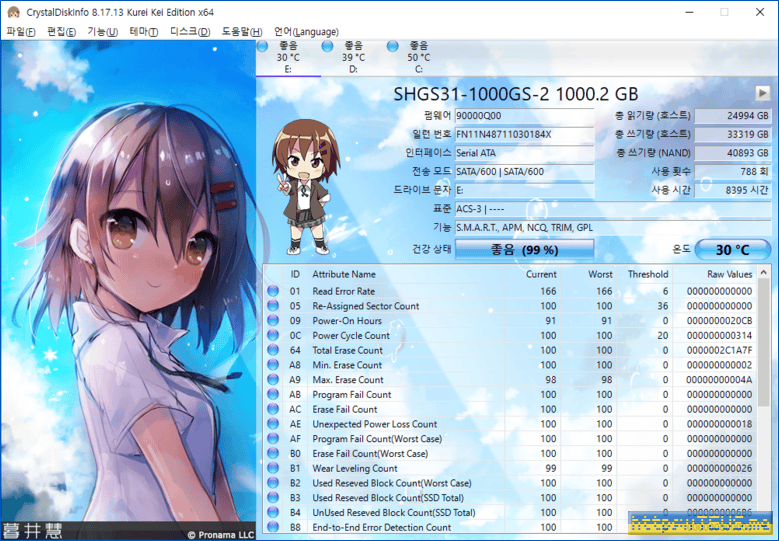This screenshot has width=779, height=541.
Task: Click the serial number field FN11N48711030184X
Action: 524,135
